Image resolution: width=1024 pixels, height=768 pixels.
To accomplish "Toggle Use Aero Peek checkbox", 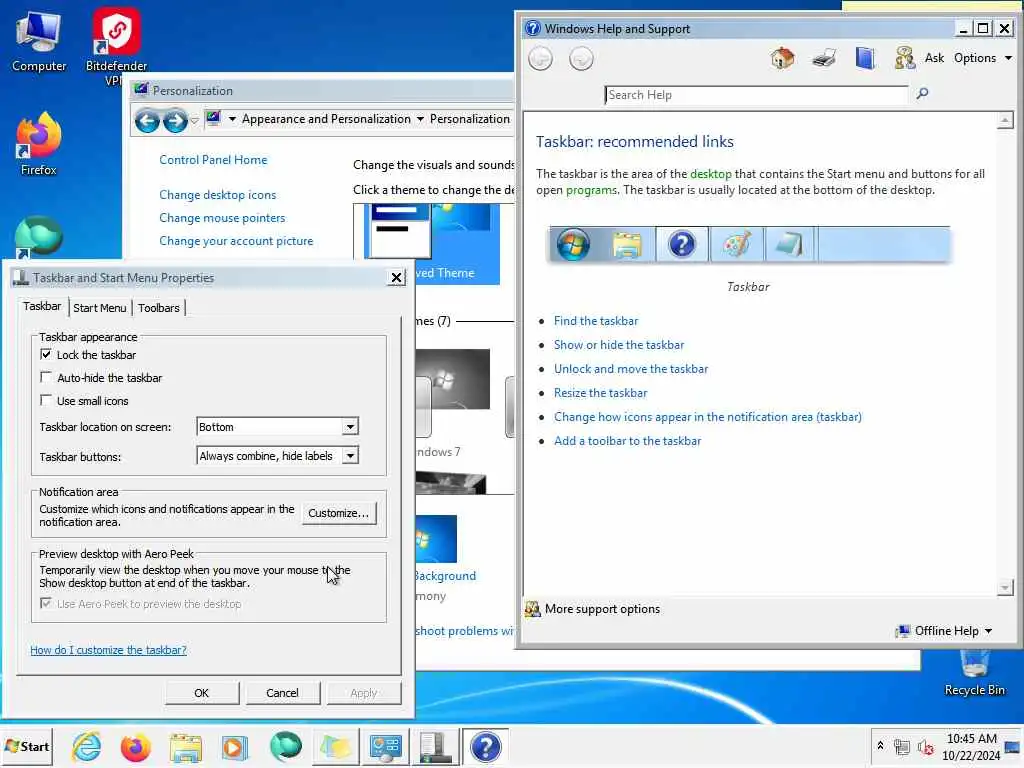I will 46,603.
